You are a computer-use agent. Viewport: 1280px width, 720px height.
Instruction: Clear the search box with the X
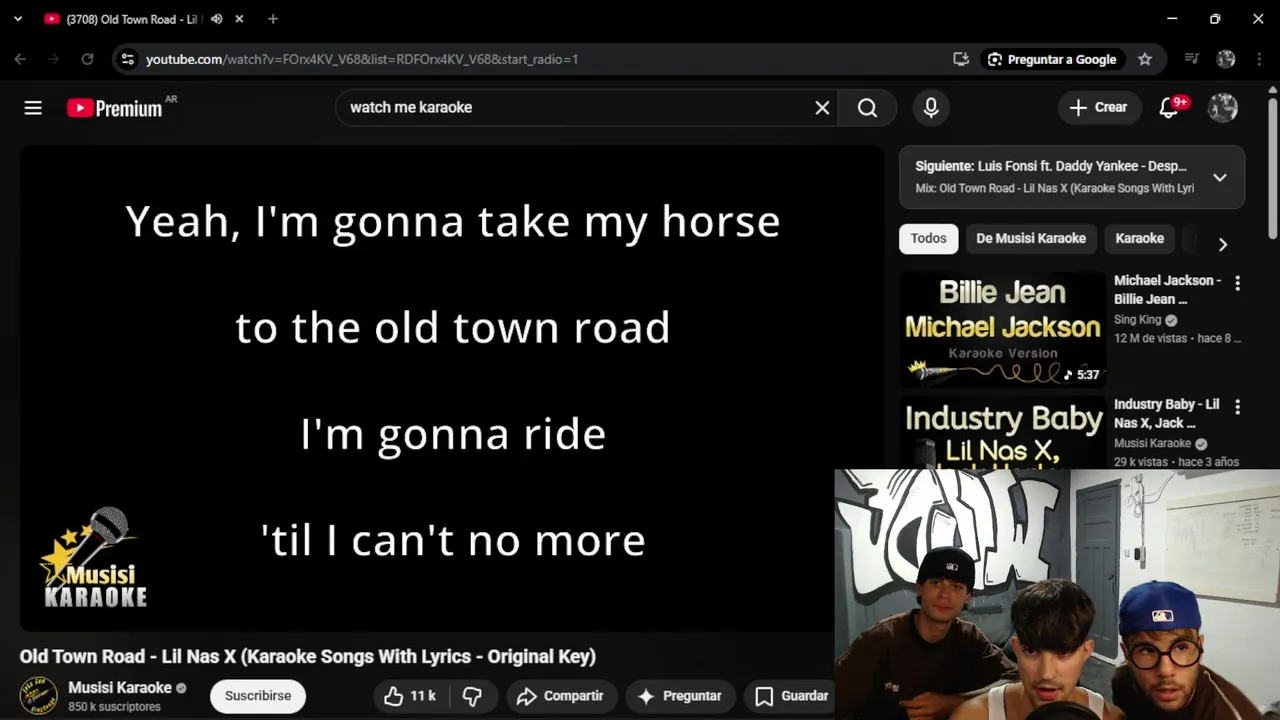(x=822, y=108)
